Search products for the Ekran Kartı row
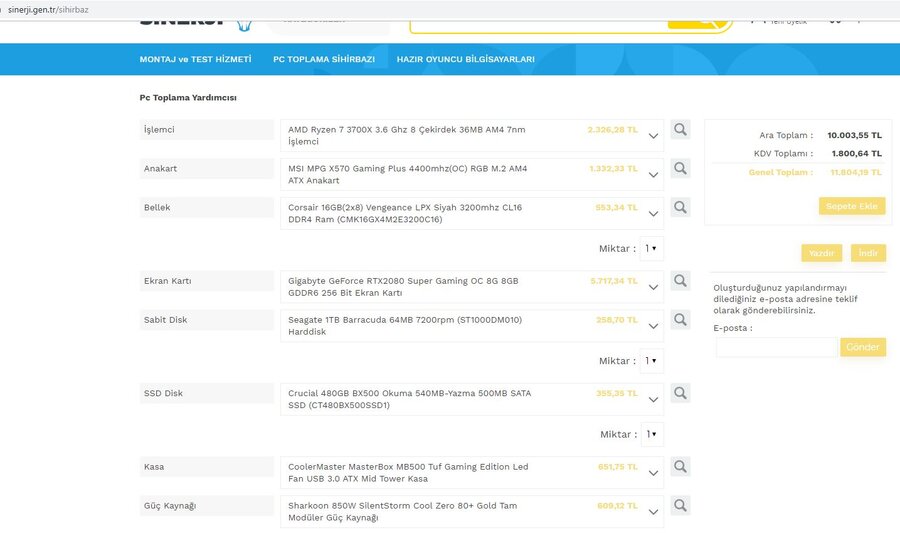This screenshot has width=900, height=533. (x=680, y=281)
